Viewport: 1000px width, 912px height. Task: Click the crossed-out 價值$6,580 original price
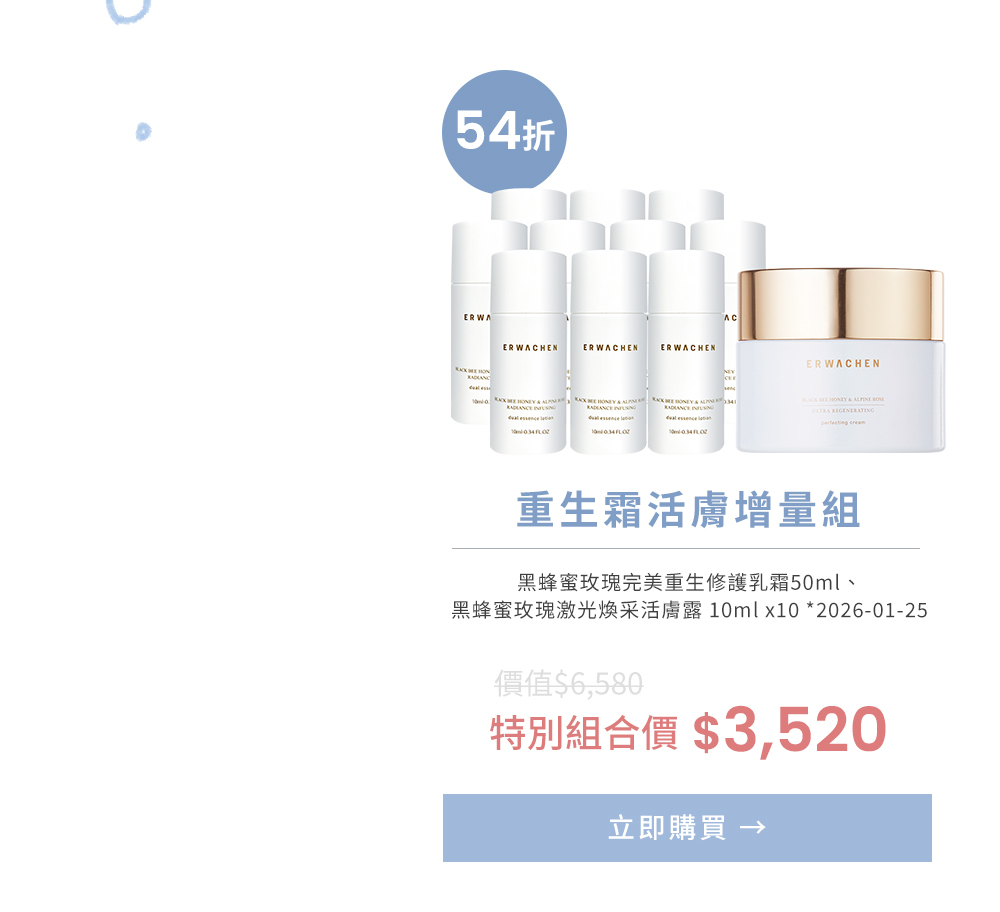[x=569, y=684]
